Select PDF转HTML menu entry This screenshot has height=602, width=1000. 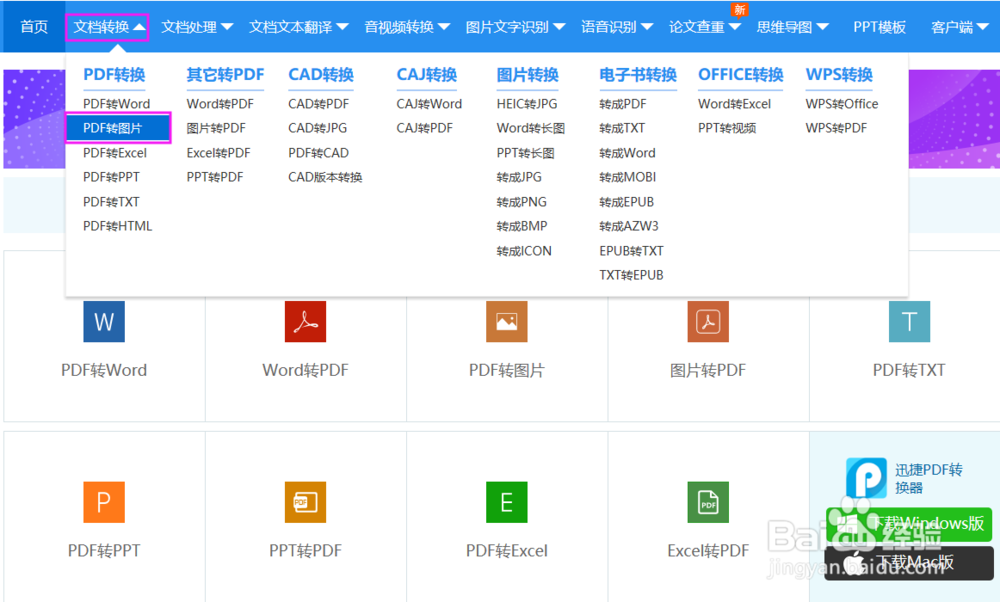pyautogui.click(x=117, y=226)
